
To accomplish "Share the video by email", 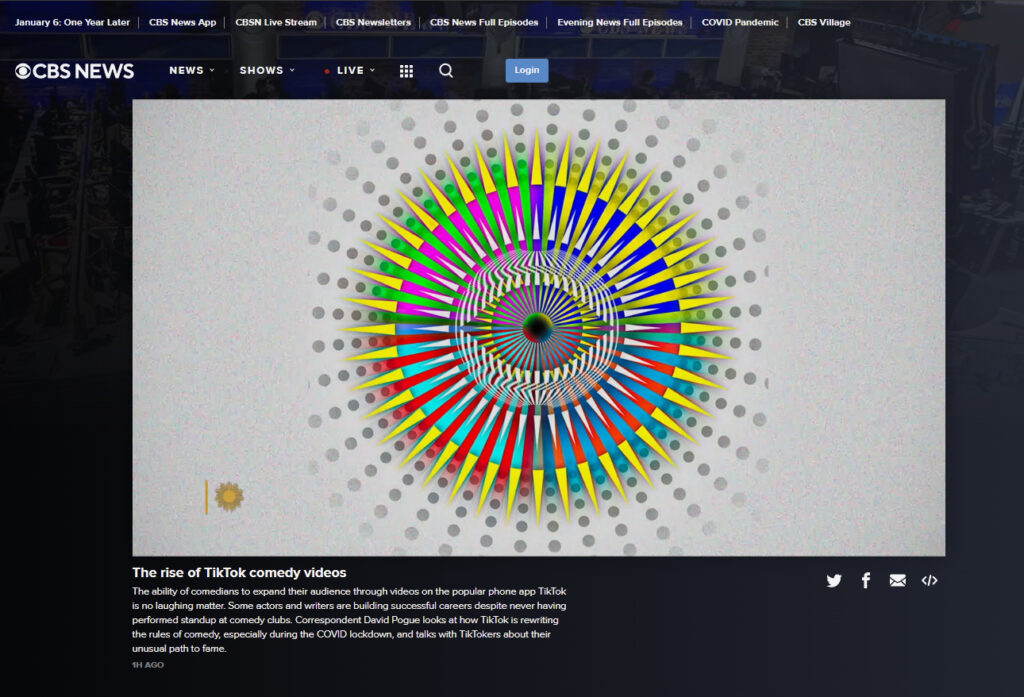I will pos(897,580).
